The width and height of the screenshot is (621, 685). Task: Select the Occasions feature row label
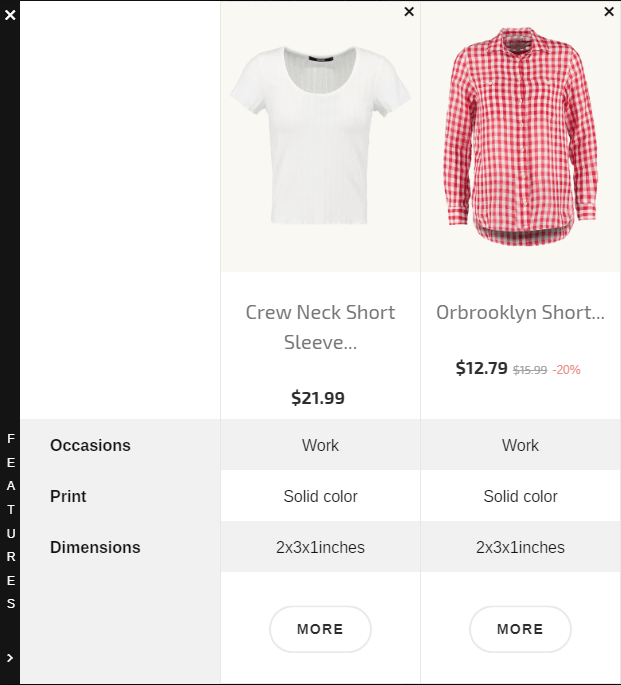click(90, 445)
